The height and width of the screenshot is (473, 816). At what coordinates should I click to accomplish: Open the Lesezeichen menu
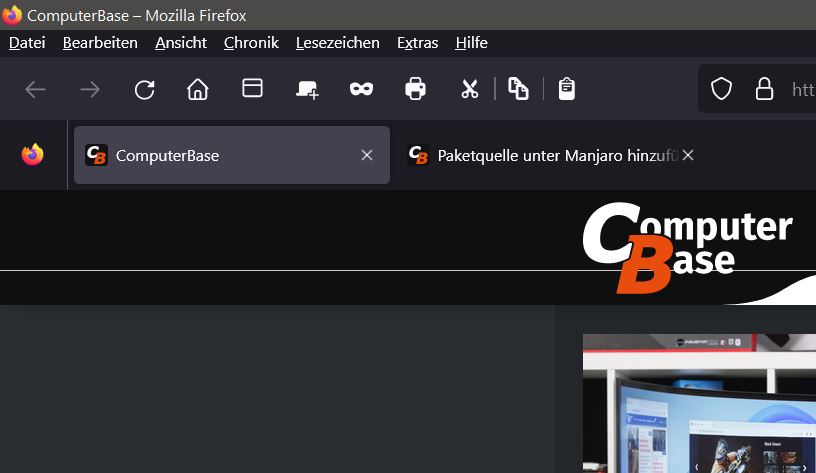338,43
